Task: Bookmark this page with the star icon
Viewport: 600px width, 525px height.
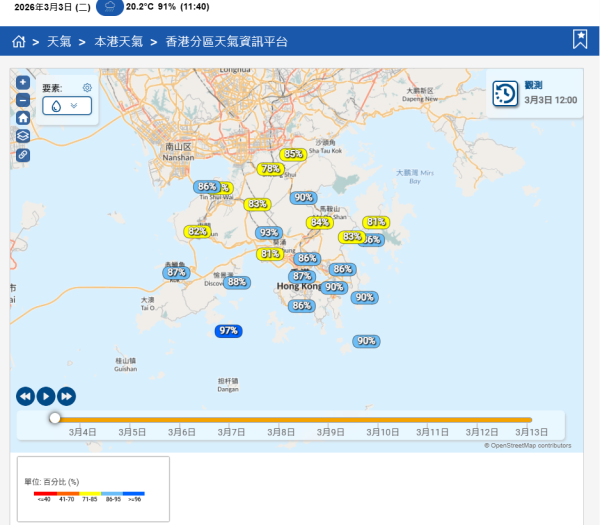Action: click(580, 39)
